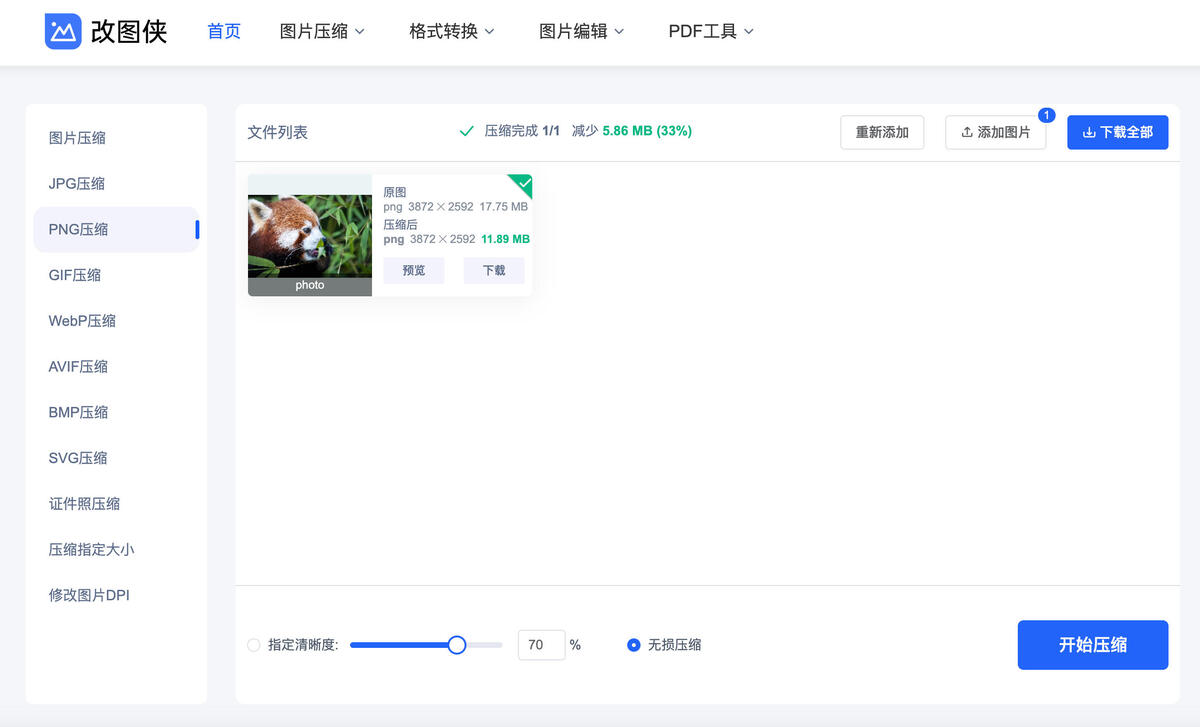1200x727 pixels.
Task: Go to the 首页 tab
Action: pyautogui.click(x=224, y=31)
